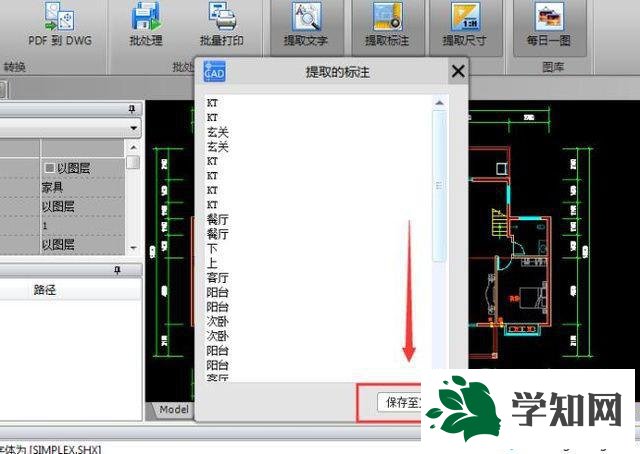Open the properties panel dropdown arrow
The width and height of the screenshot is (640, 454).
click(133, 128)
